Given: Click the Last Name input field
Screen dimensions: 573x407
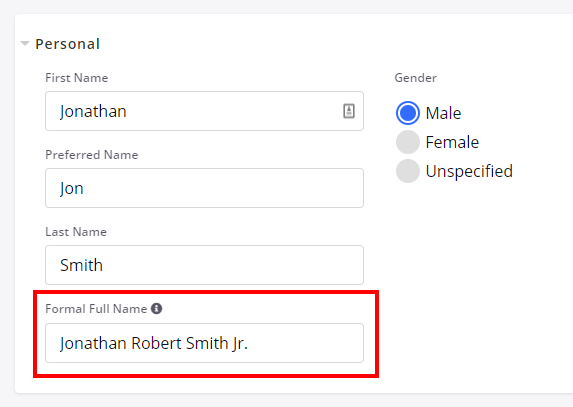Looking at the screenshot, I should pos(204,265).
